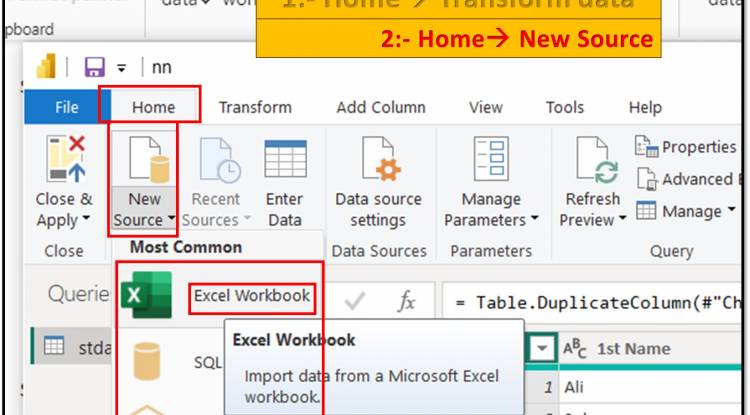Expand the Manage dropdown arrow in Query
The width and height of the screenshot is (750, 415).
(731, 209)
